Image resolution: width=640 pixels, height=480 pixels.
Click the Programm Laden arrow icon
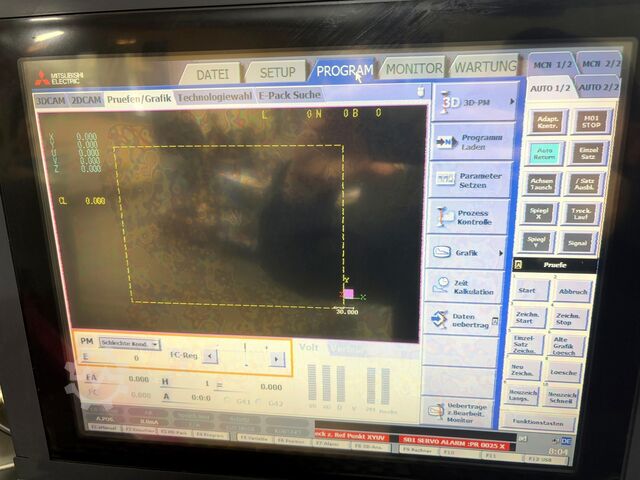446,142
